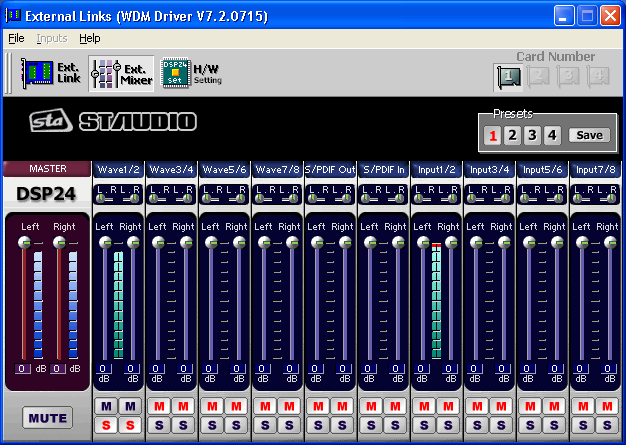Viewport: 626px width, 445px height.
Task: Mute the Wave5/6 right channel
Action: [x=236, y=406]
